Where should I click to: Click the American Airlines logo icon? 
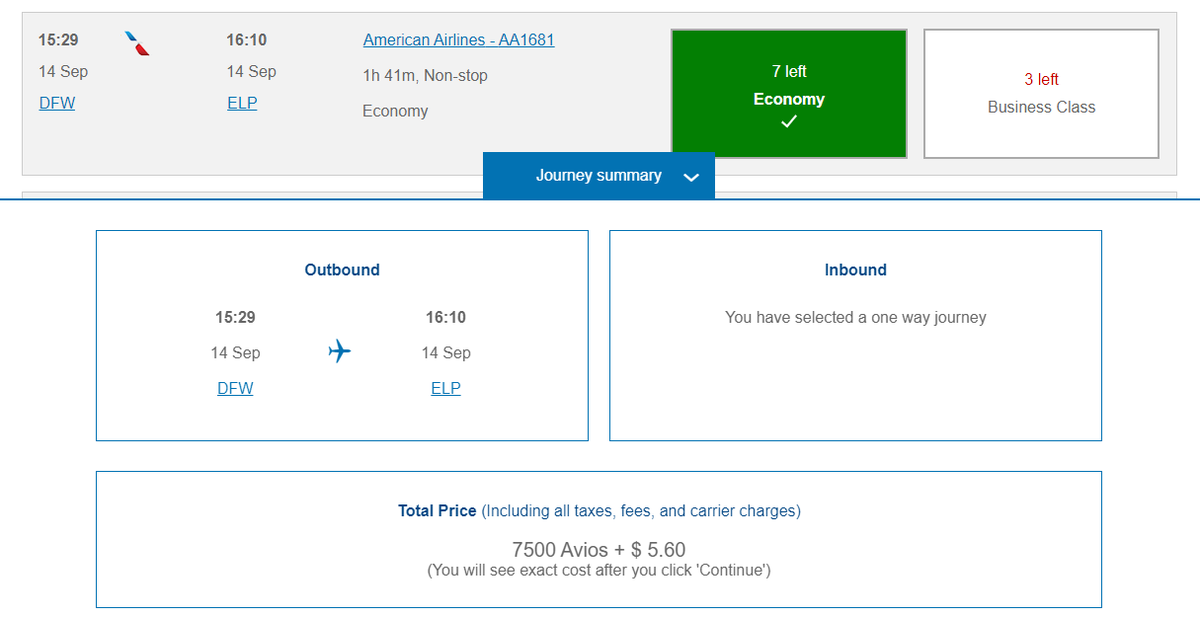tap(135, 43)
